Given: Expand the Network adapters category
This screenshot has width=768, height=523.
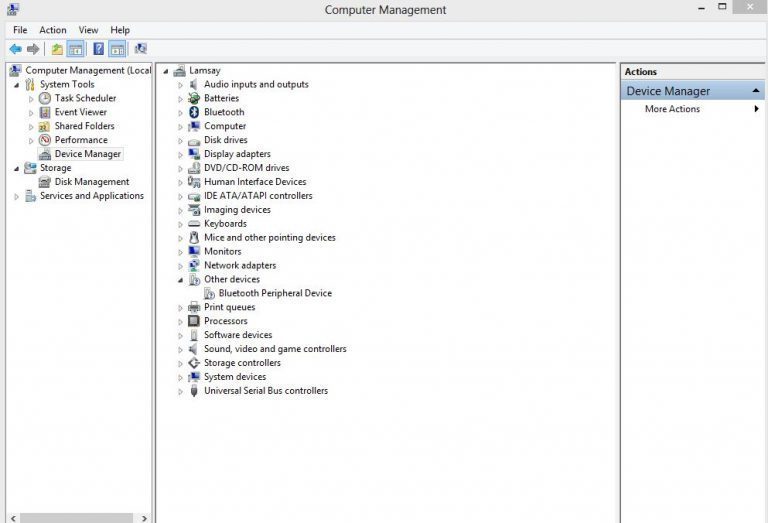Looking at the screenshot, I should pos(181,266).
